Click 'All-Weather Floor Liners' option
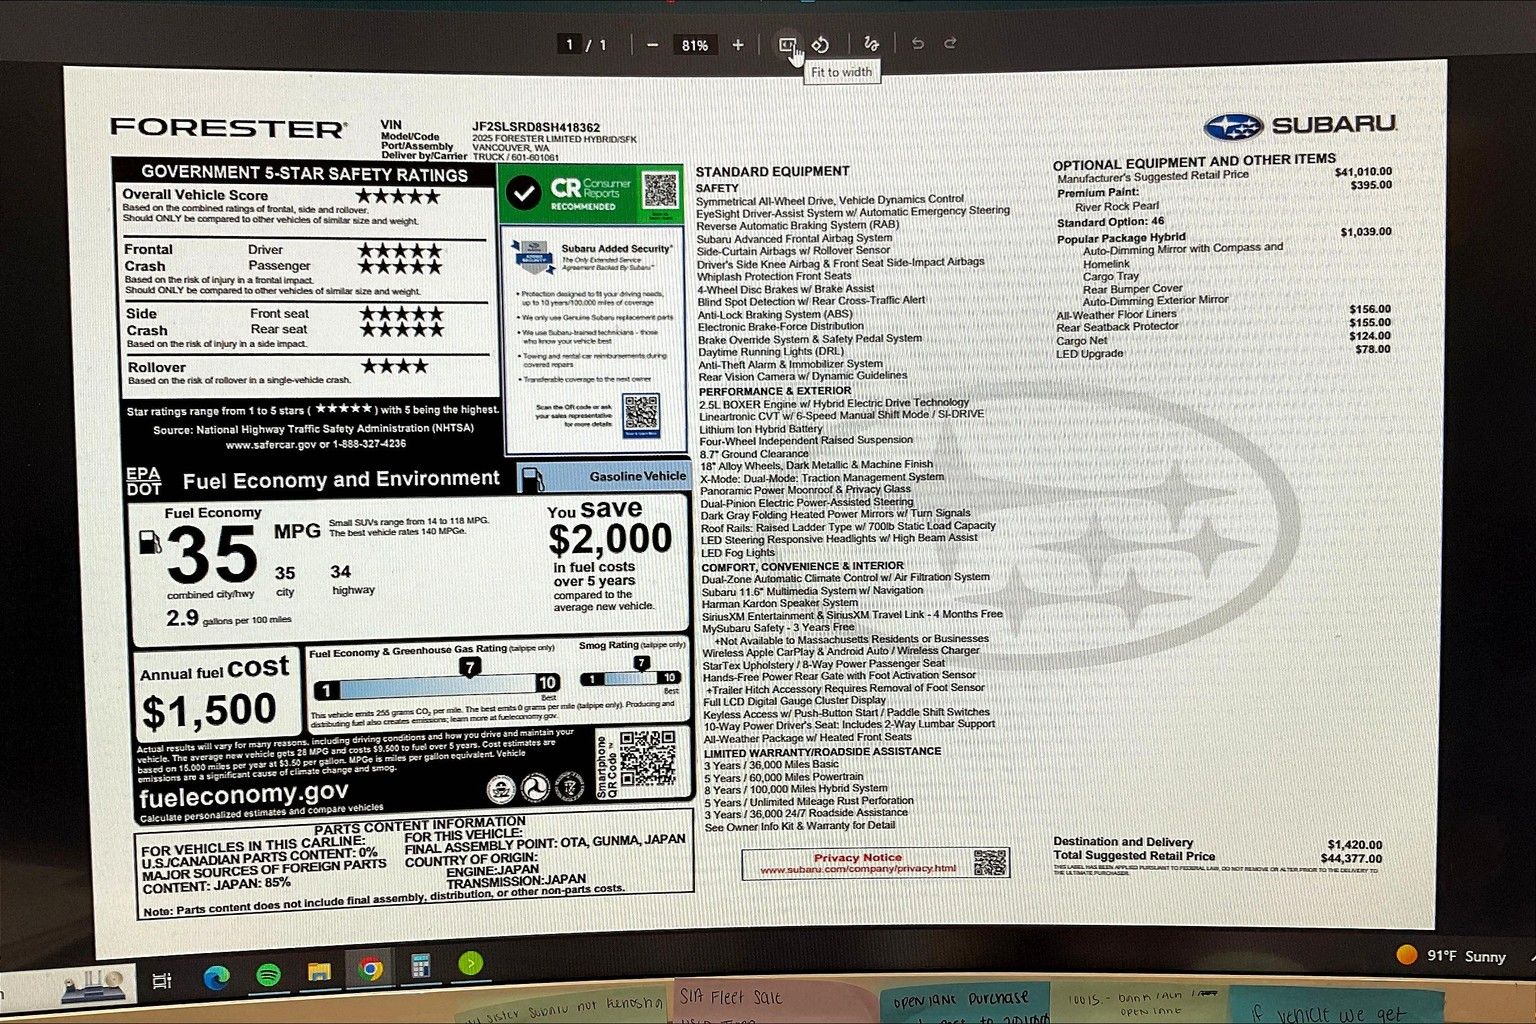1536x1024 pixels. click(1116, 315)
